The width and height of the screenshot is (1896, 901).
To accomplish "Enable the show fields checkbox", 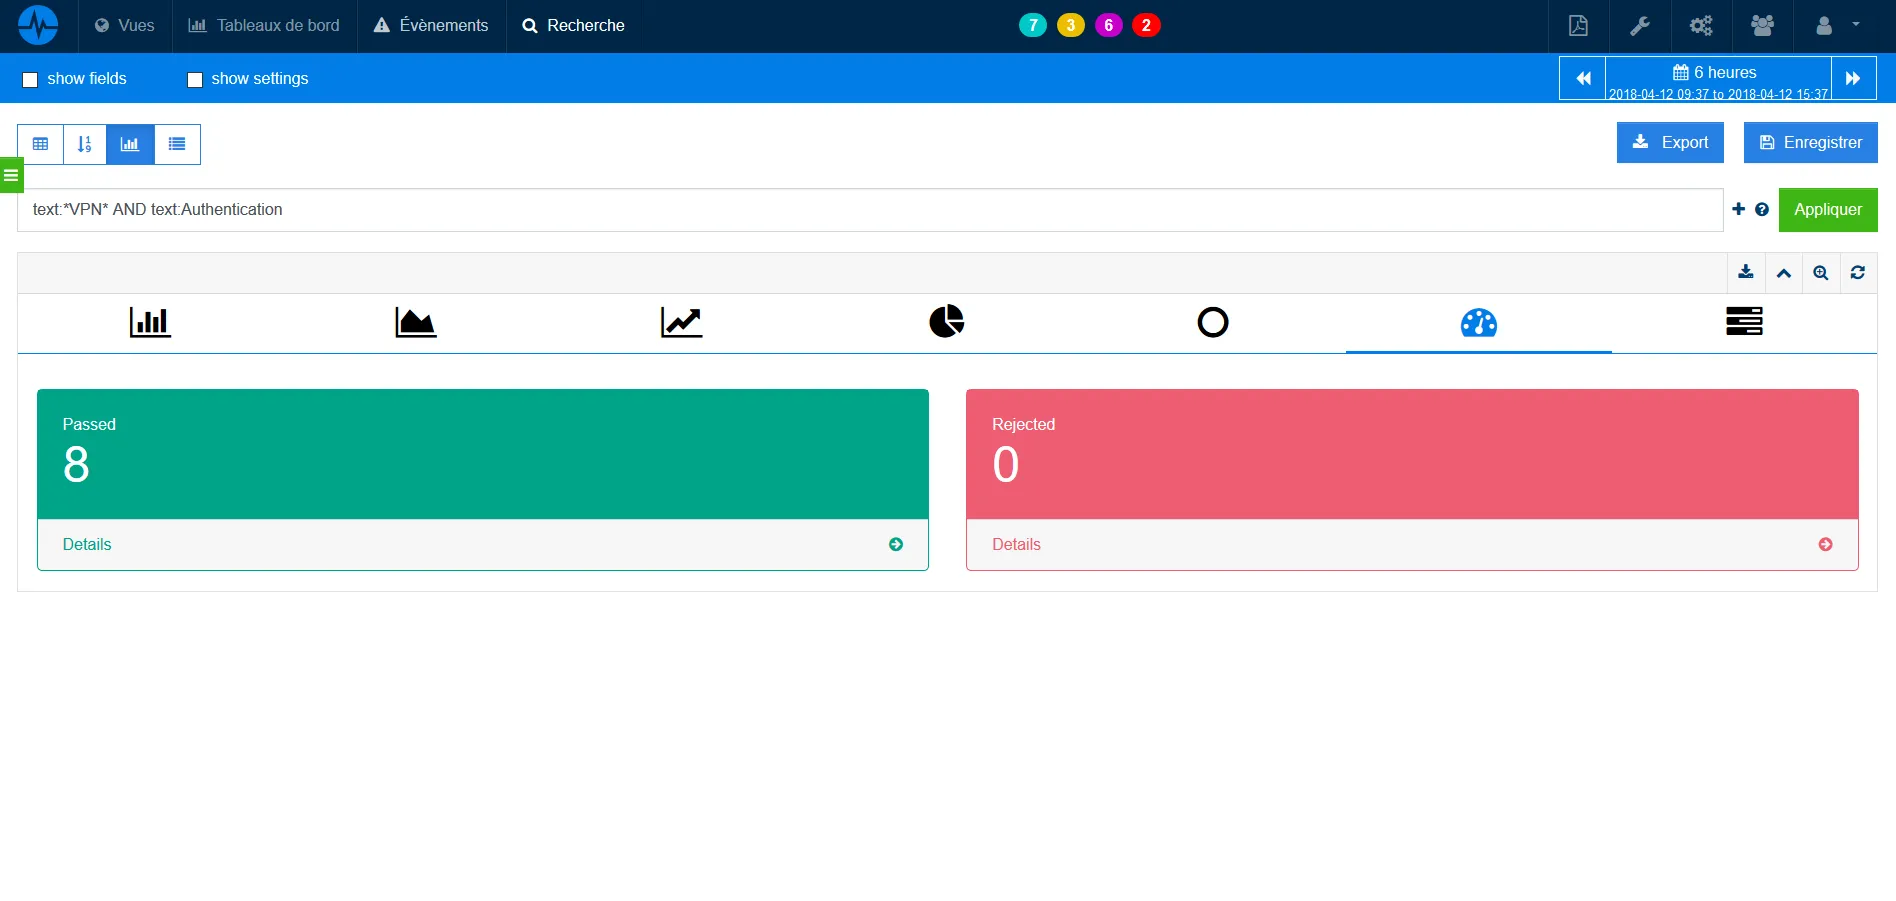I will 30,80.
